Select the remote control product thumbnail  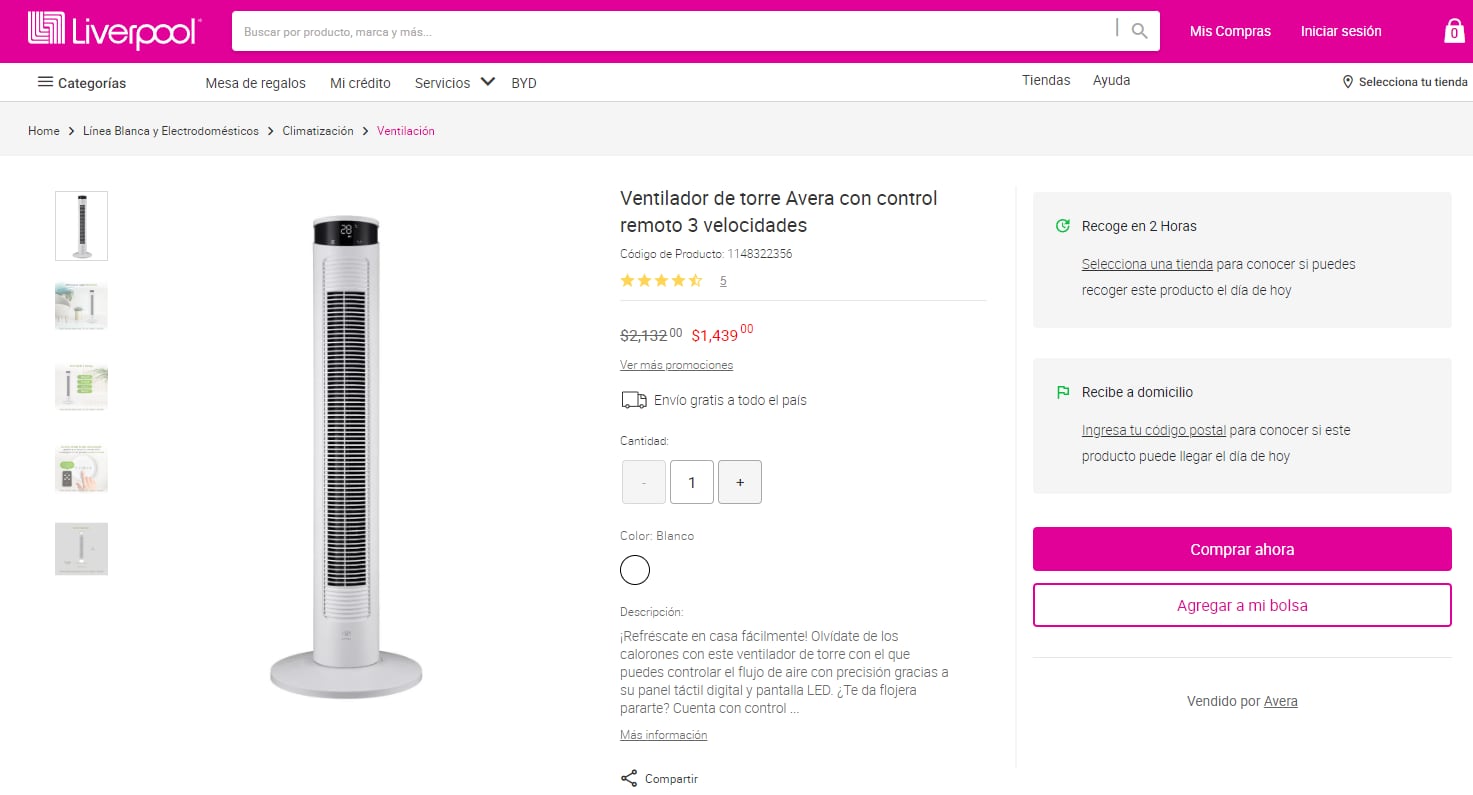tap(81, 467)
